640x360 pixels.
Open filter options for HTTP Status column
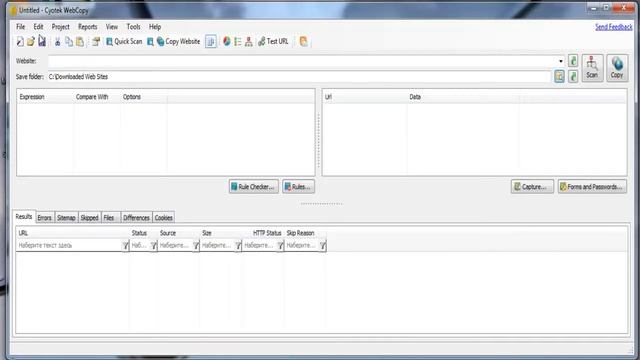(x=280, y=245)
